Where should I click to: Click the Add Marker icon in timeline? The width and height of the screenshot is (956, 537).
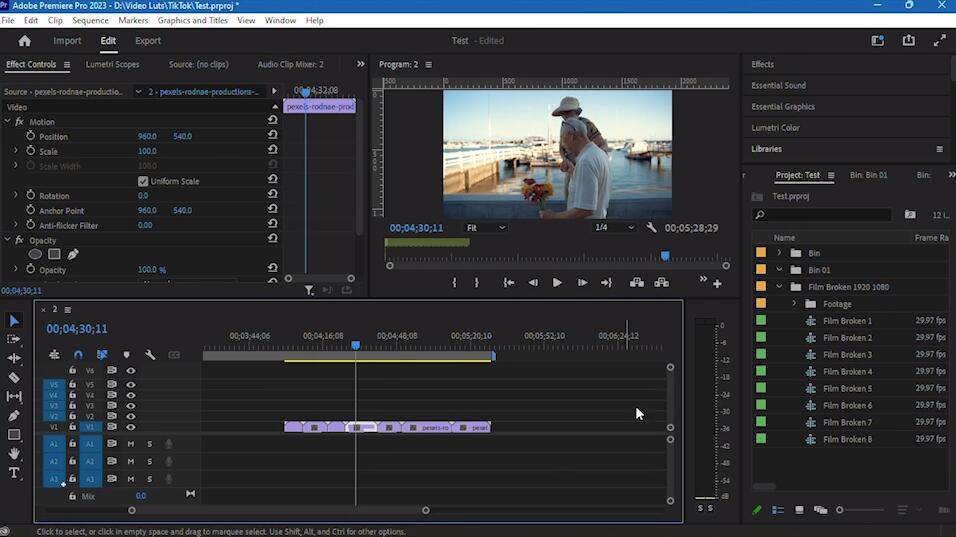point(126,355)
